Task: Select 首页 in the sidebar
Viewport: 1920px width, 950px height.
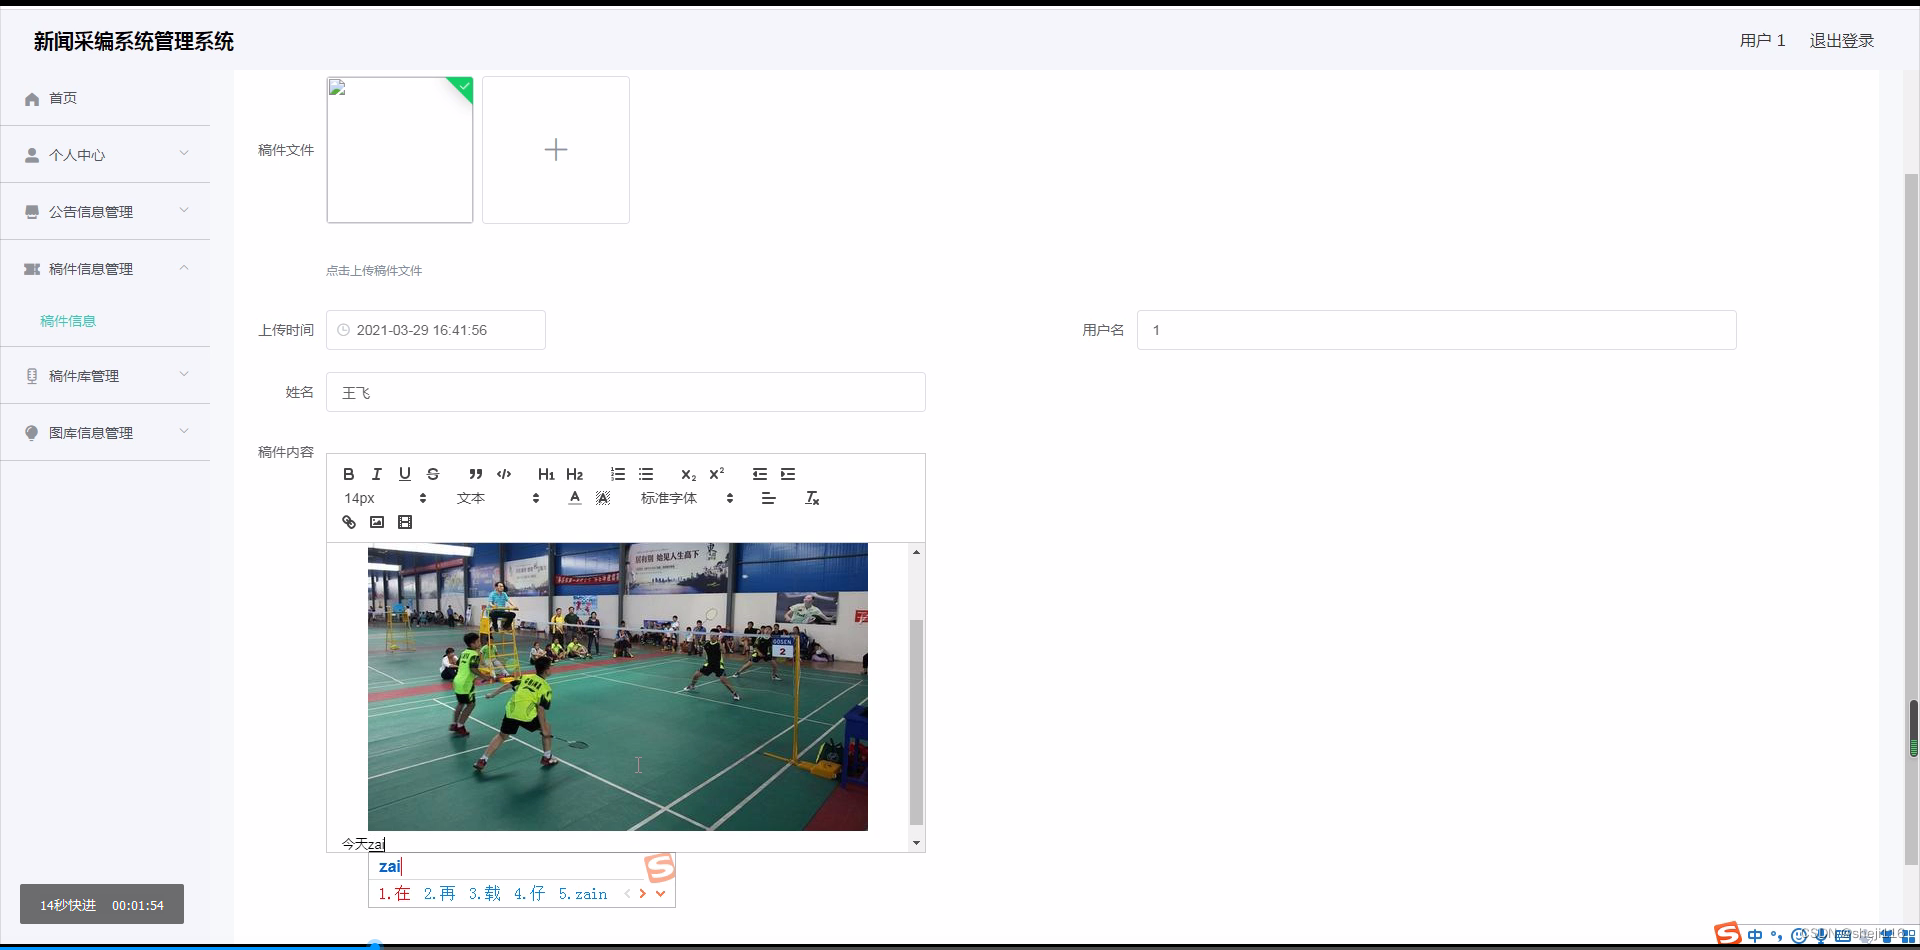Action: [64, 98]
